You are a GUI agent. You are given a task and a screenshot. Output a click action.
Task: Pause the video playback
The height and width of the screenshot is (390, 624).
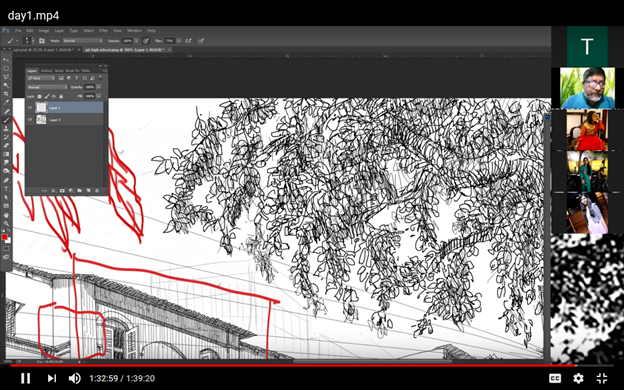tap(25, 378)
